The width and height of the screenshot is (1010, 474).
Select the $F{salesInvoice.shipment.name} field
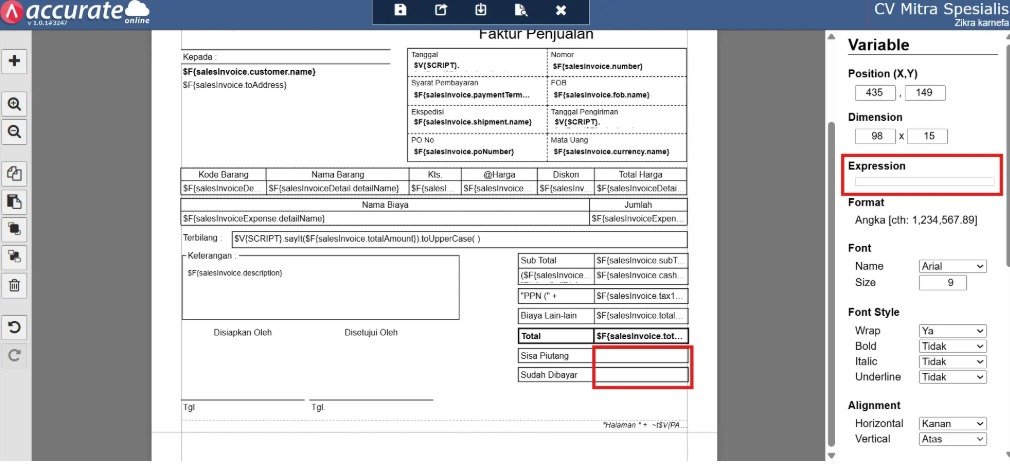[473, 122]
